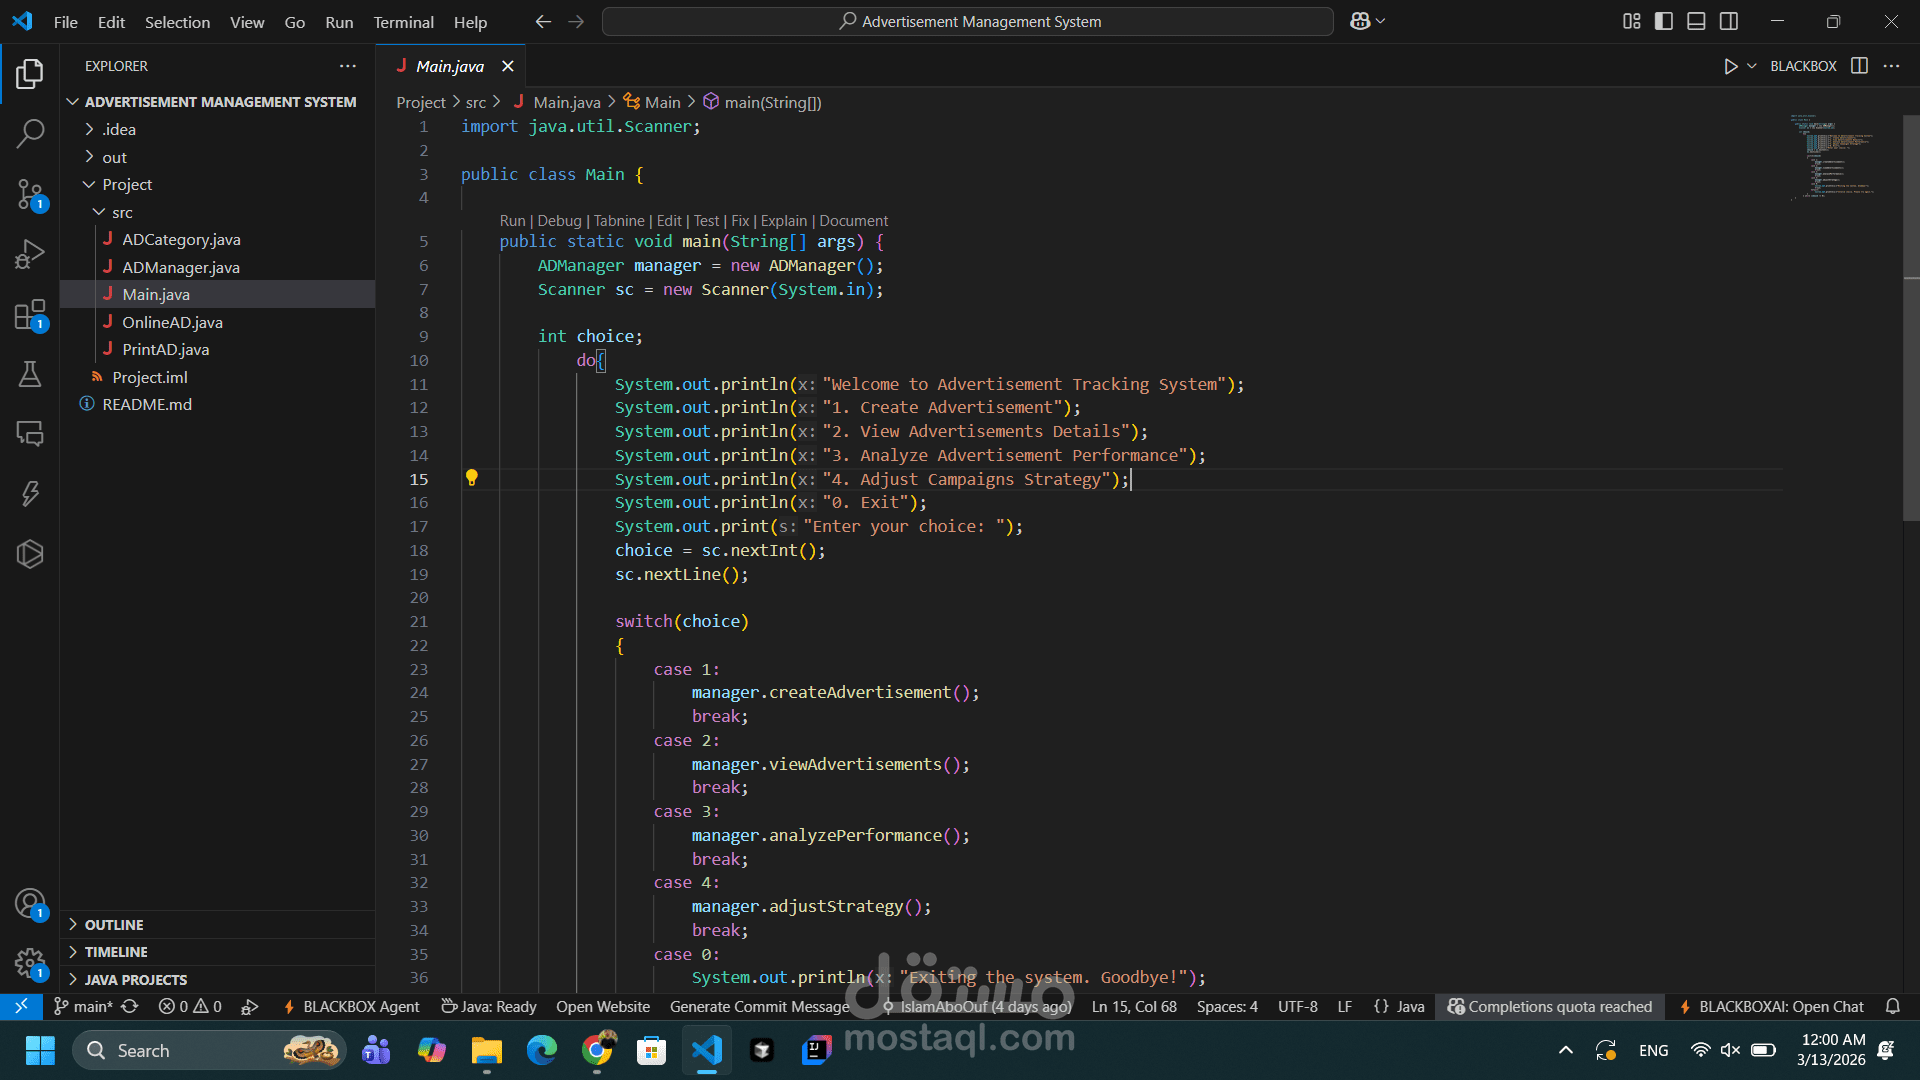
Task: Open Run and Debug view icon
Action: [30, 254]
